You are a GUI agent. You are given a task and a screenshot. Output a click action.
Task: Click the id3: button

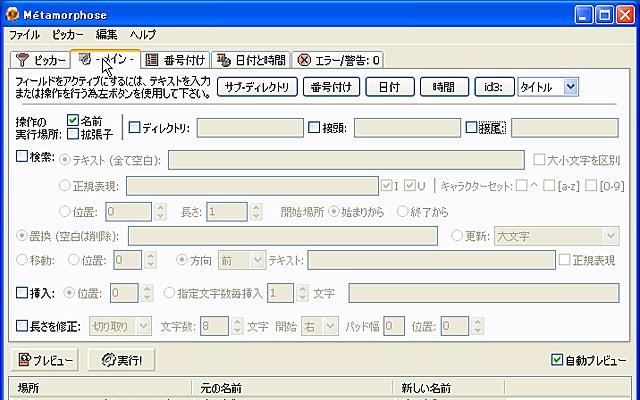(494, 87)
